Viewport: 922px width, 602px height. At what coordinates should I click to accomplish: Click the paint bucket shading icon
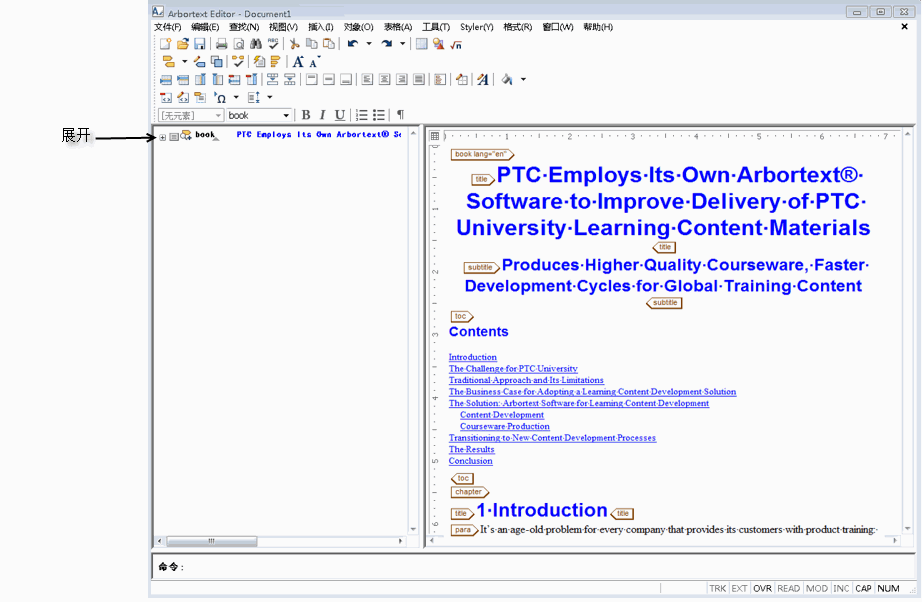click(x=507, y=79)
